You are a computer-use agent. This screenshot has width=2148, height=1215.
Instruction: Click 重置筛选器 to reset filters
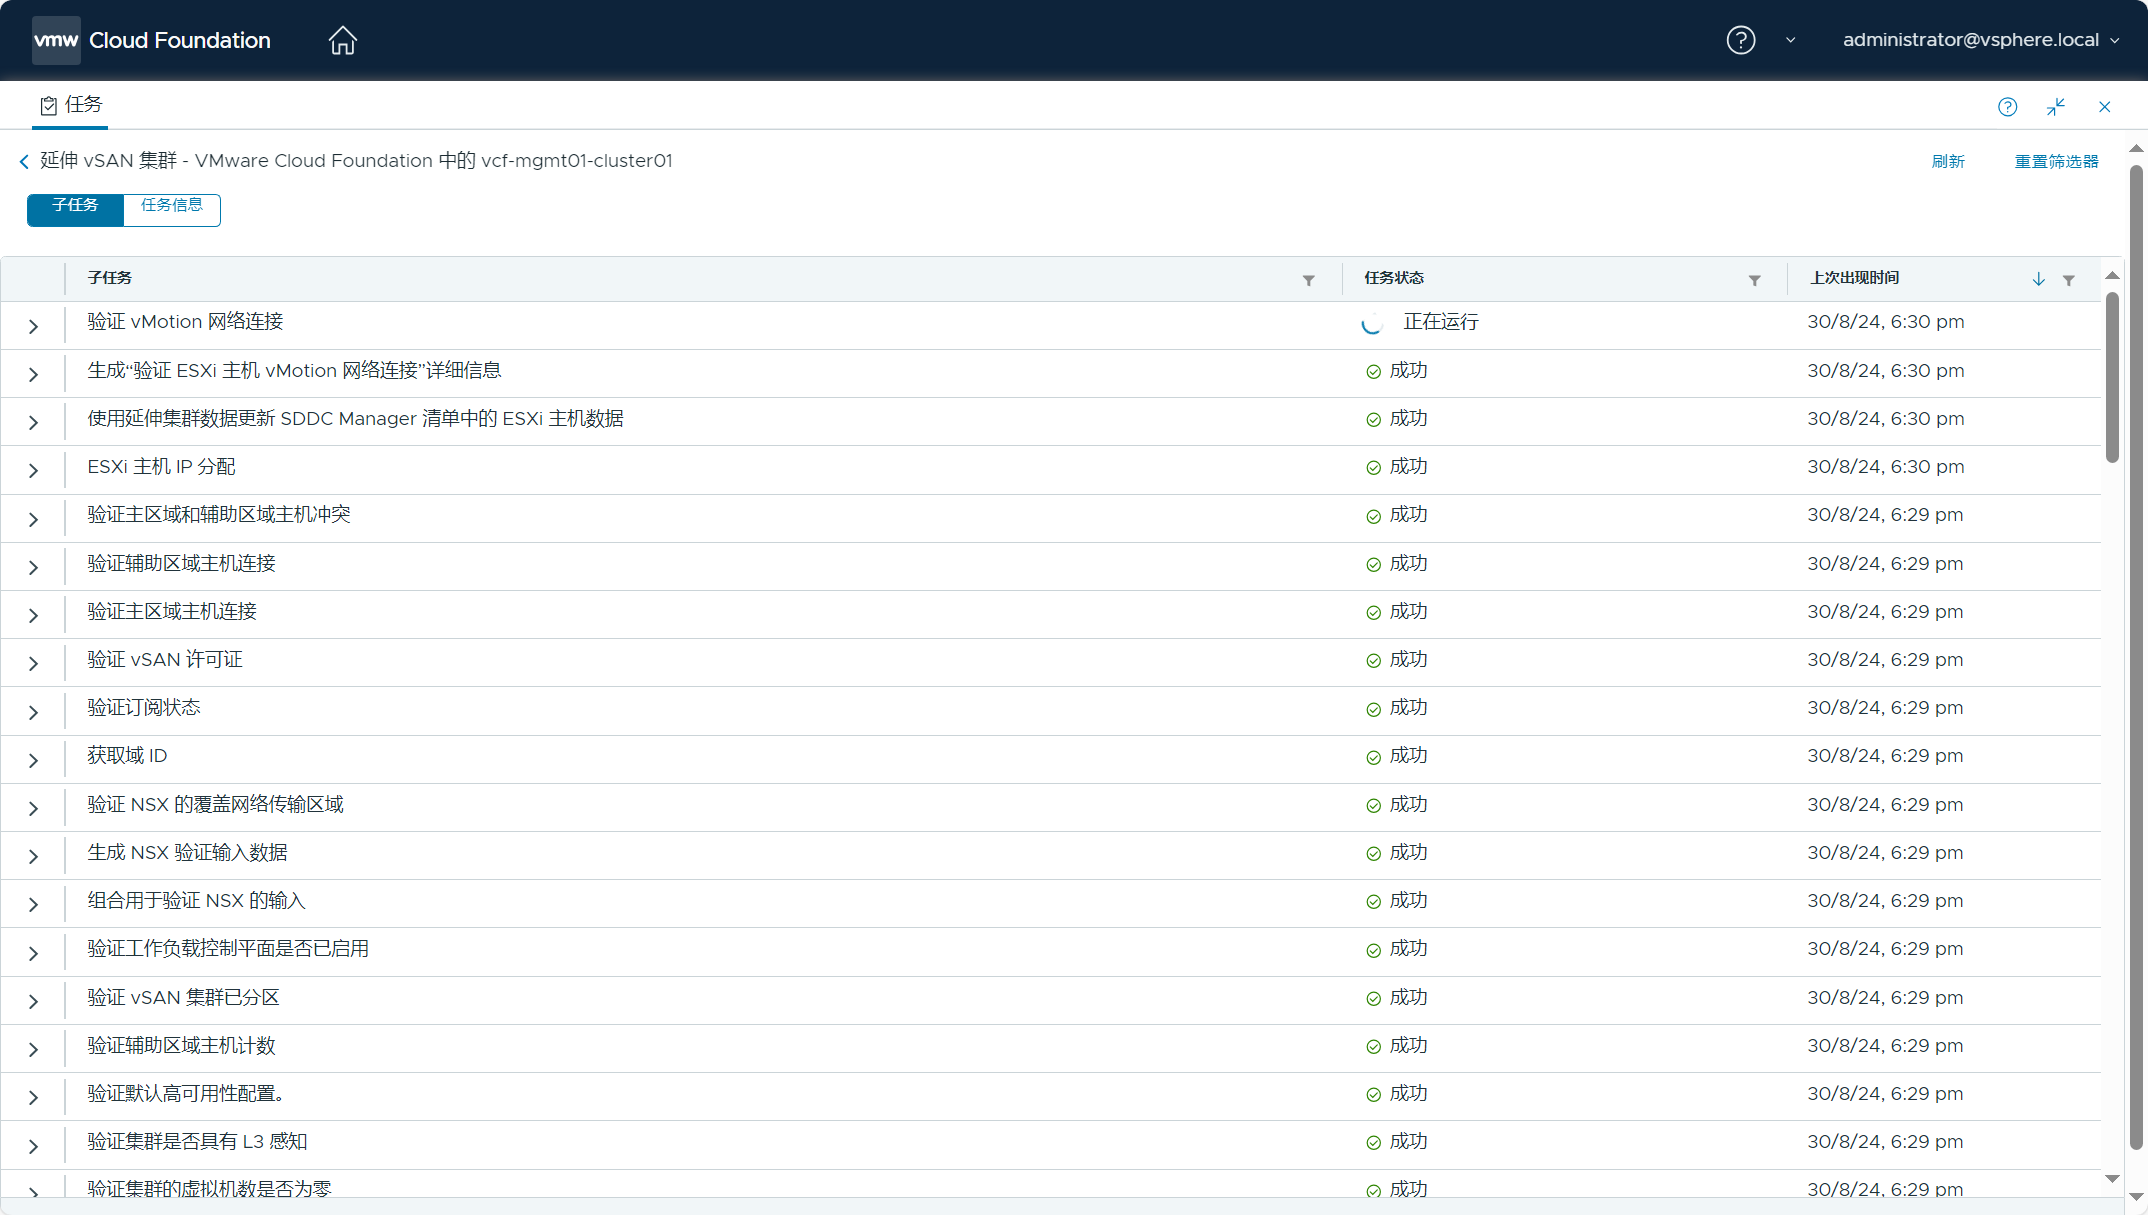(x=2056, y=161)
